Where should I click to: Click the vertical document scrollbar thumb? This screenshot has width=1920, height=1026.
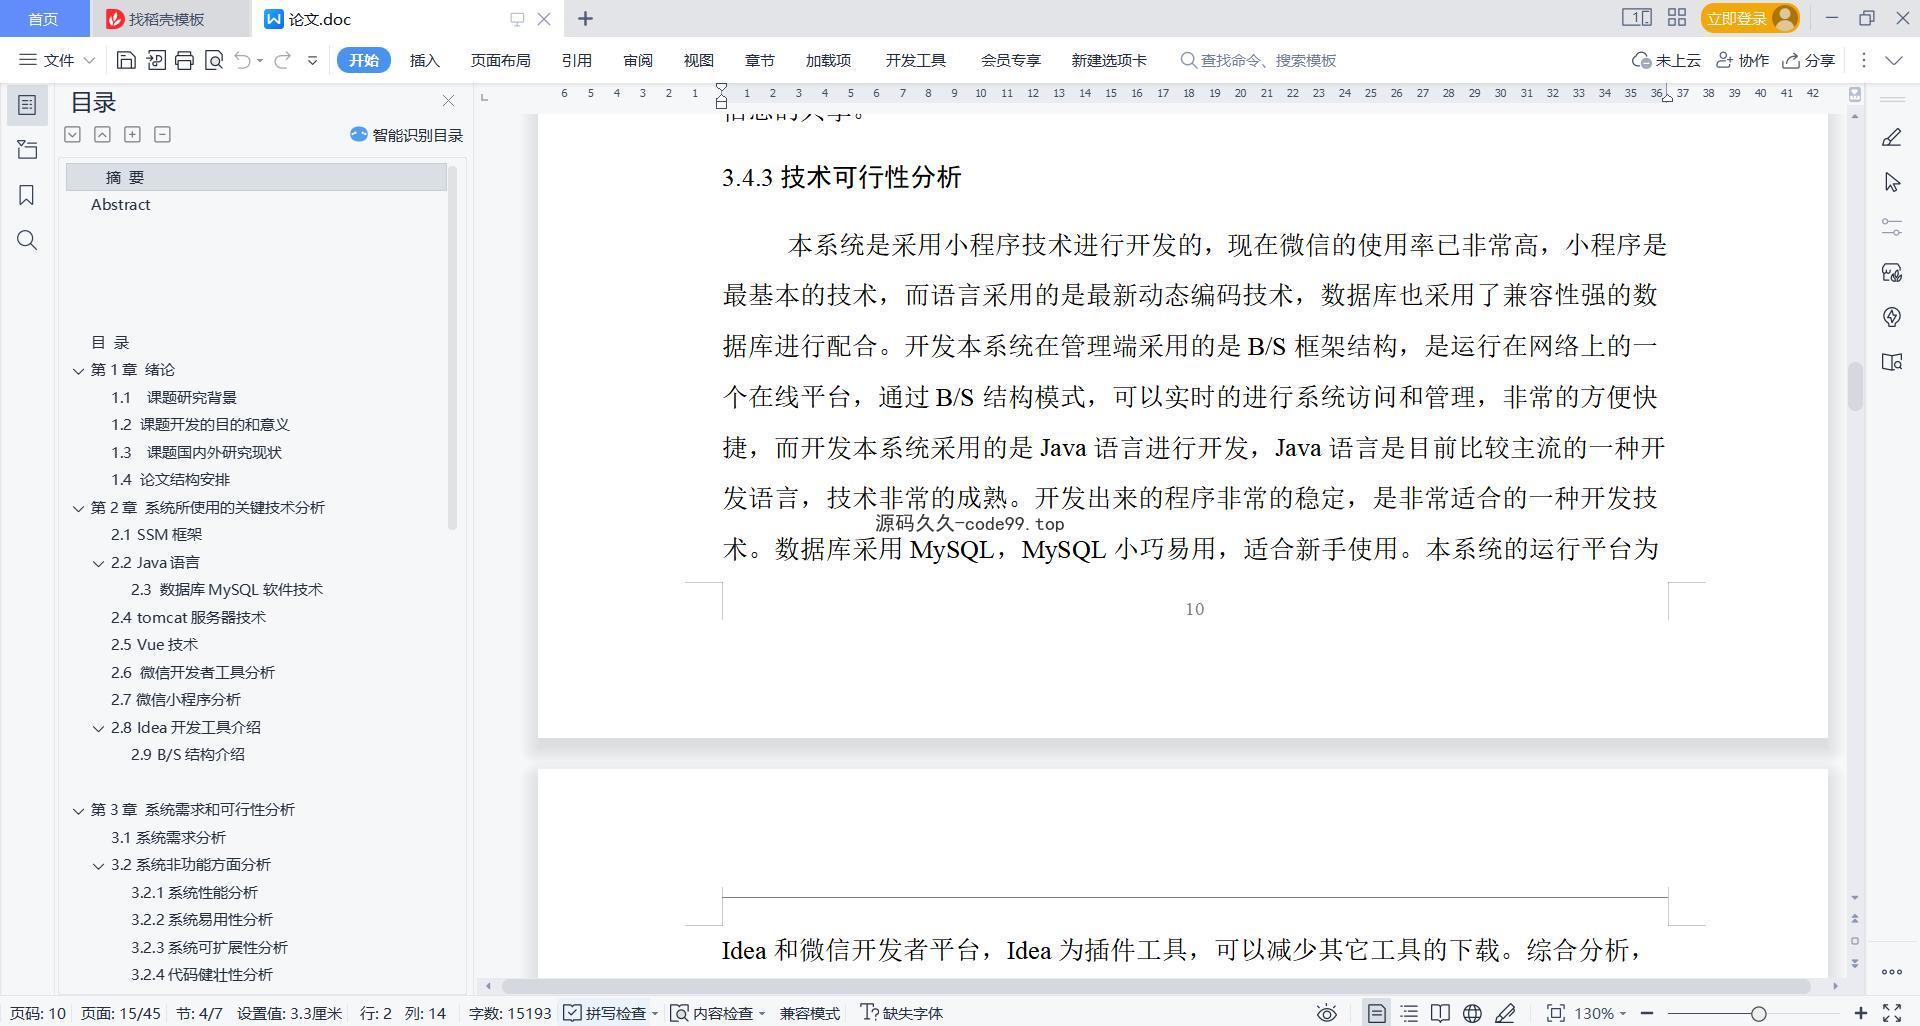pos(1855,385)
